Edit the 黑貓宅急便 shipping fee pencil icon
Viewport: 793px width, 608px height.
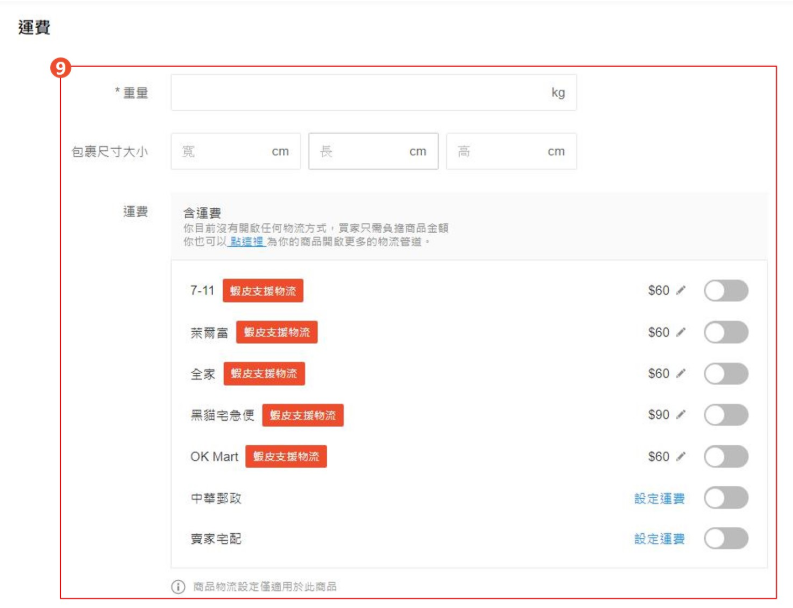point(681,415)
